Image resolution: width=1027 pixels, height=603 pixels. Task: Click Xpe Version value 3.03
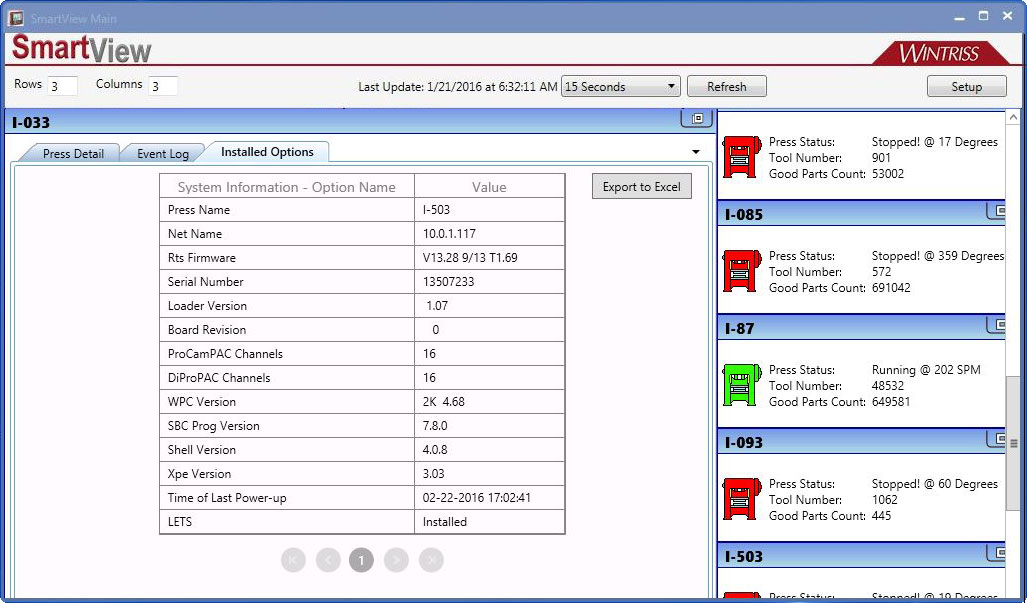434,474
